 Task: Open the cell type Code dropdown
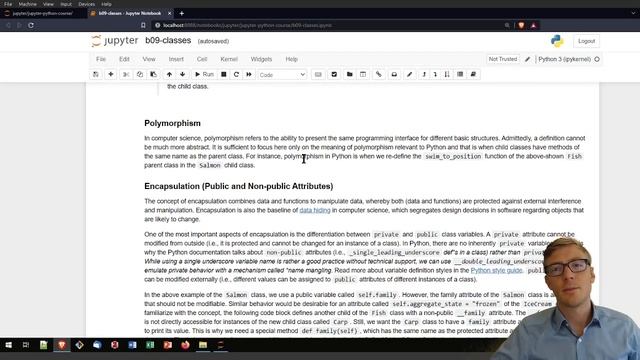pos(282,75)
